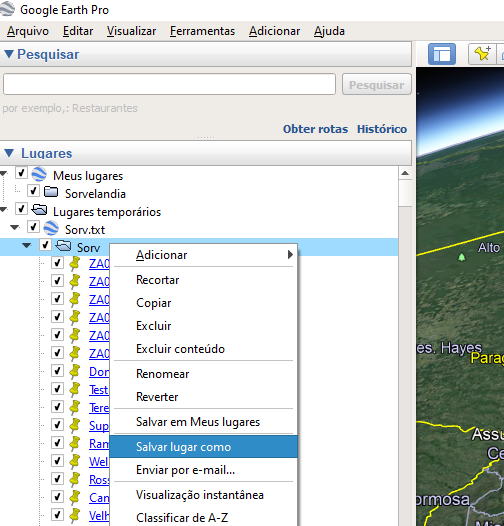The image size is (504, 526).
Task: Click the Lugares temporários folder icon
Action: pos(39,210)
